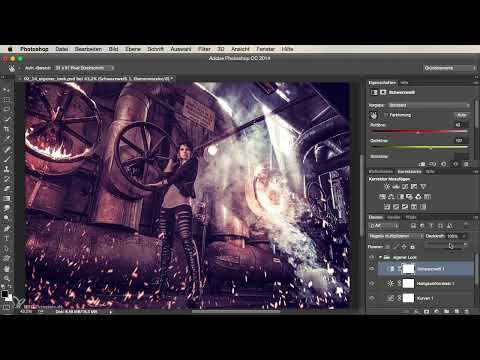Add a Levels adjustment from Korrekturen
Viewport: 480px width, 360px height.
coord(396,187)
